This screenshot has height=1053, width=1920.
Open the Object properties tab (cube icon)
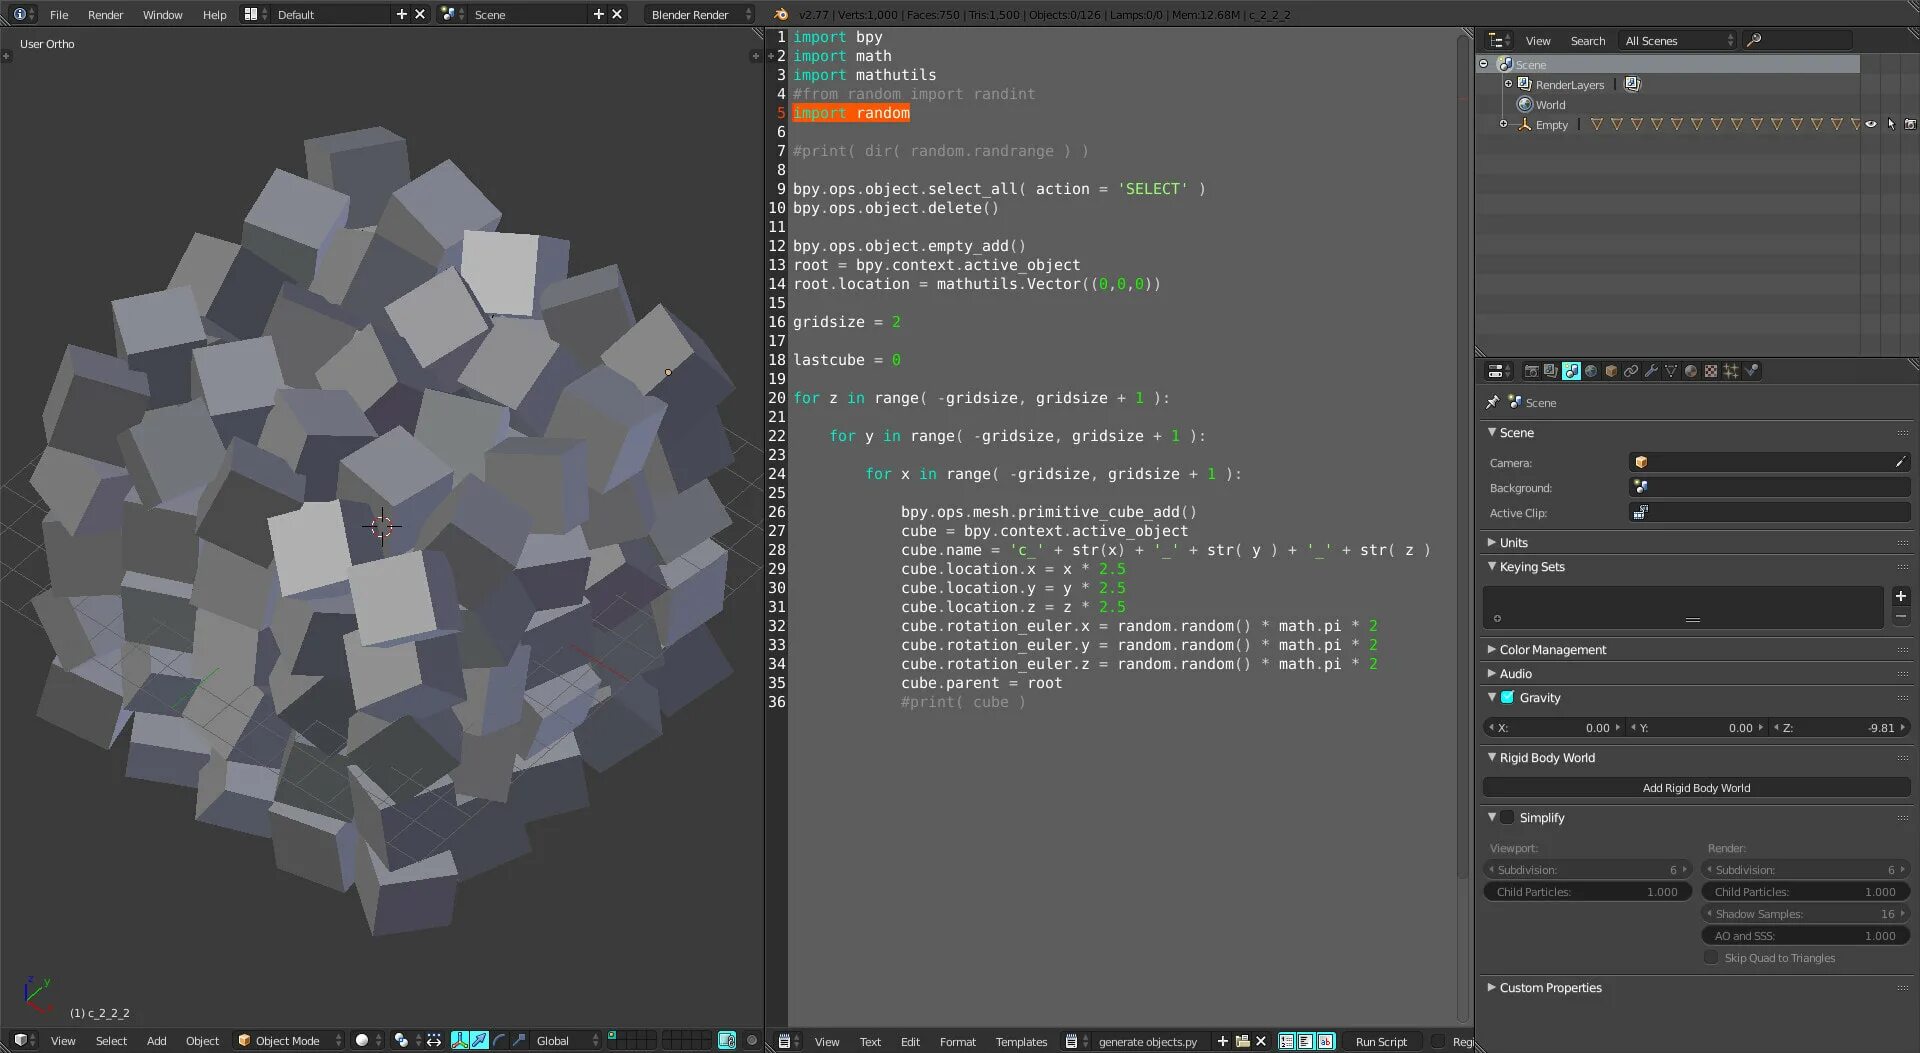tap(1611, 371)
